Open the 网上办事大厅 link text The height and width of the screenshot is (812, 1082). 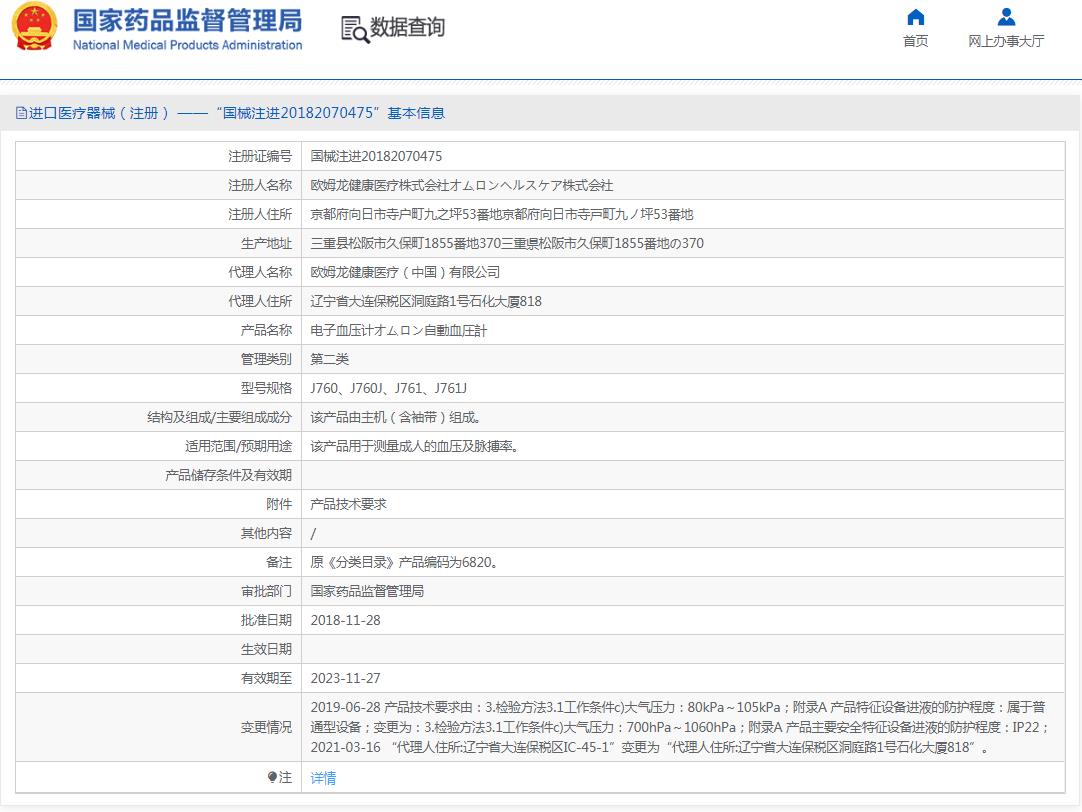(1006, 41)
